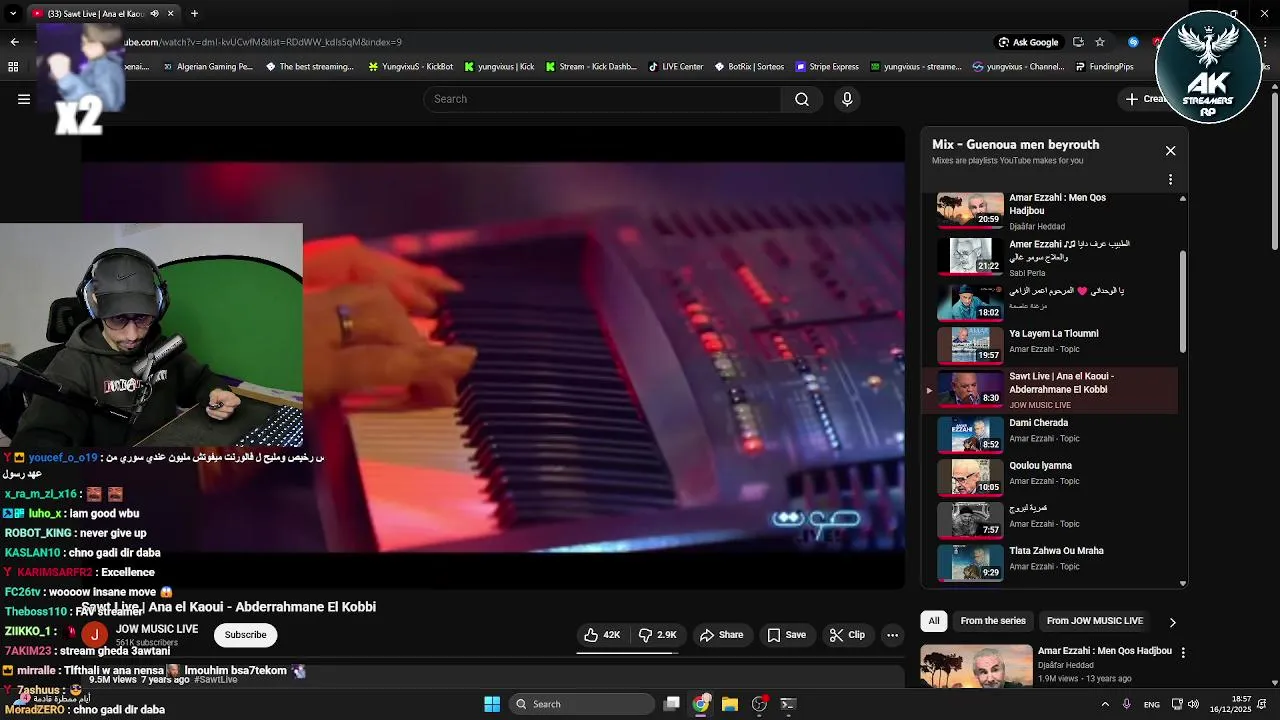Click the Ask Google button
1280x720 pixels.
1028,42
